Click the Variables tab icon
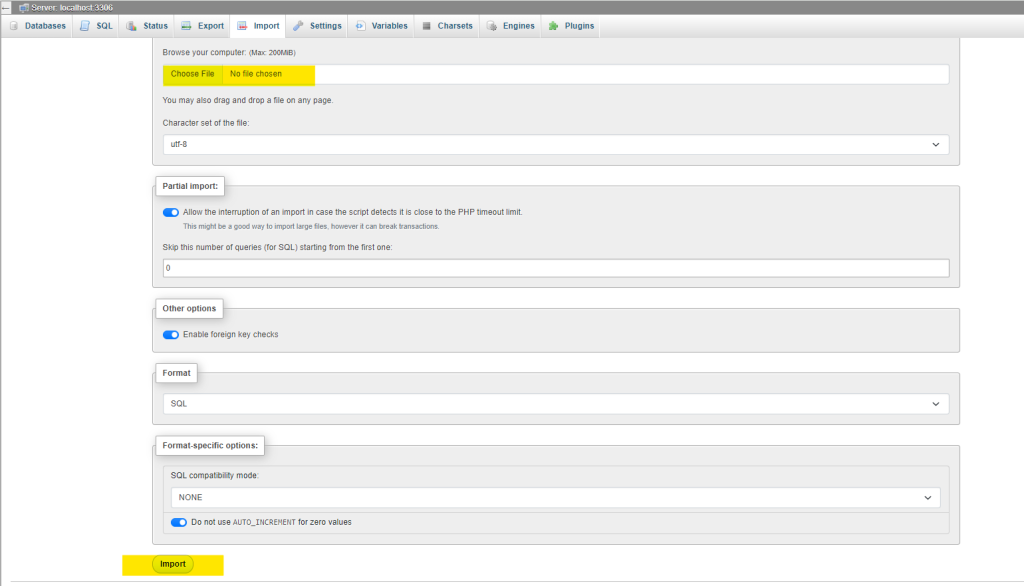Screen dimensions: 1024x586 [359, 26]
